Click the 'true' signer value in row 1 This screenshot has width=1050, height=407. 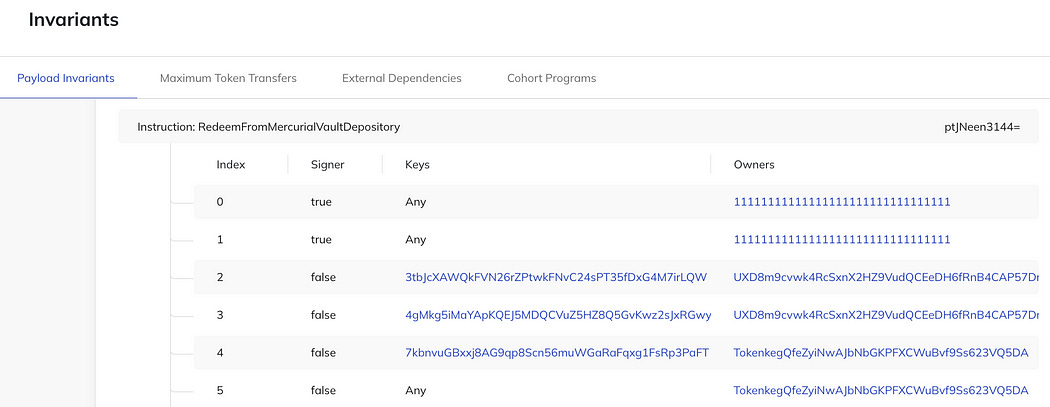coord(321,239)
